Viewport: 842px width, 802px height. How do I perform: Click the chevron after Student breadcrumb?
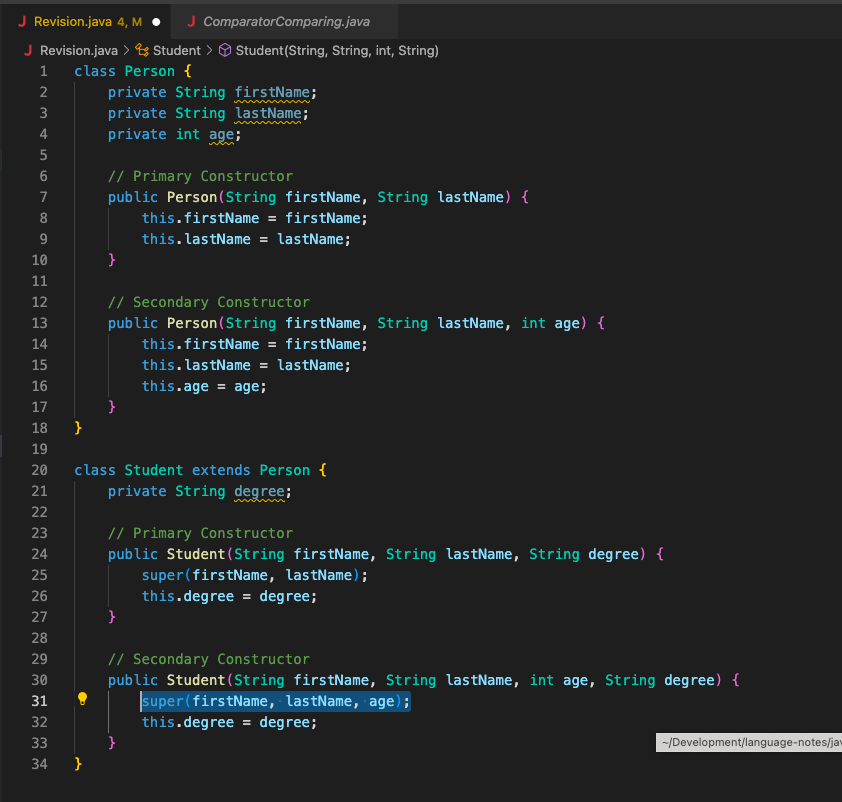click(x=209, y=50)
